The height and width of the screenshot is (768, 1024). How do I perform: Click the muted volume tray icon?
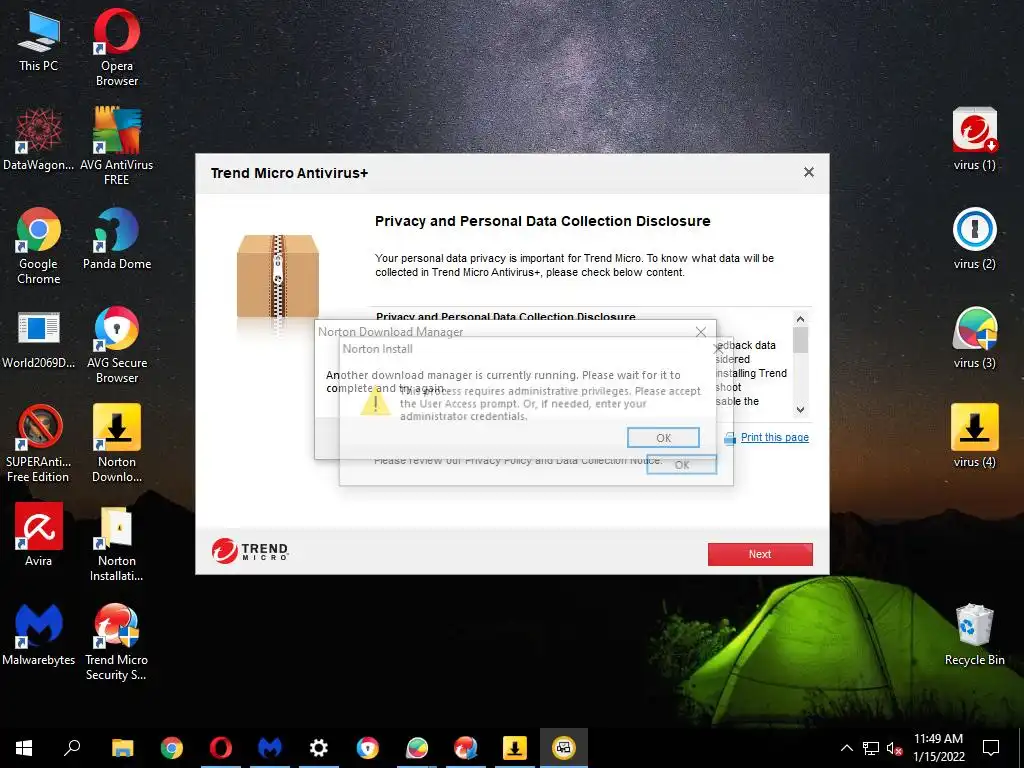click(x=895, y=748)
